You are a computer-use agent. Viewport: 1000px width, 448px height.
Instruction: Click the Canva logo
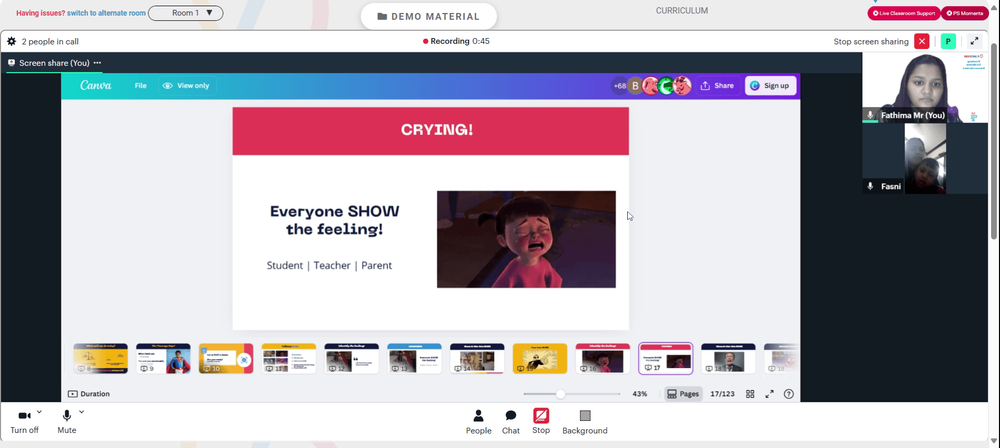(x=96, y=86)
